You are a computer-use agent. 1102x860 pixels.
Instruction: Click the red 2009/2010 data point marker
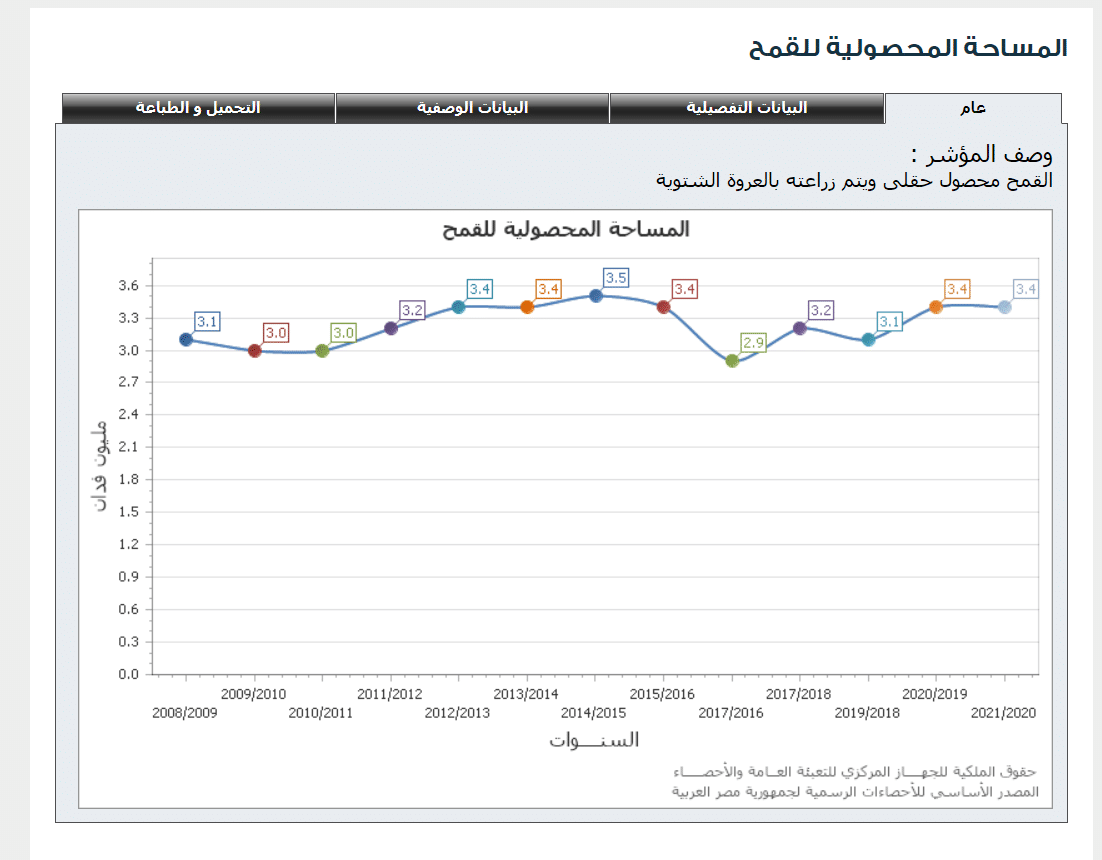point(254,351)
